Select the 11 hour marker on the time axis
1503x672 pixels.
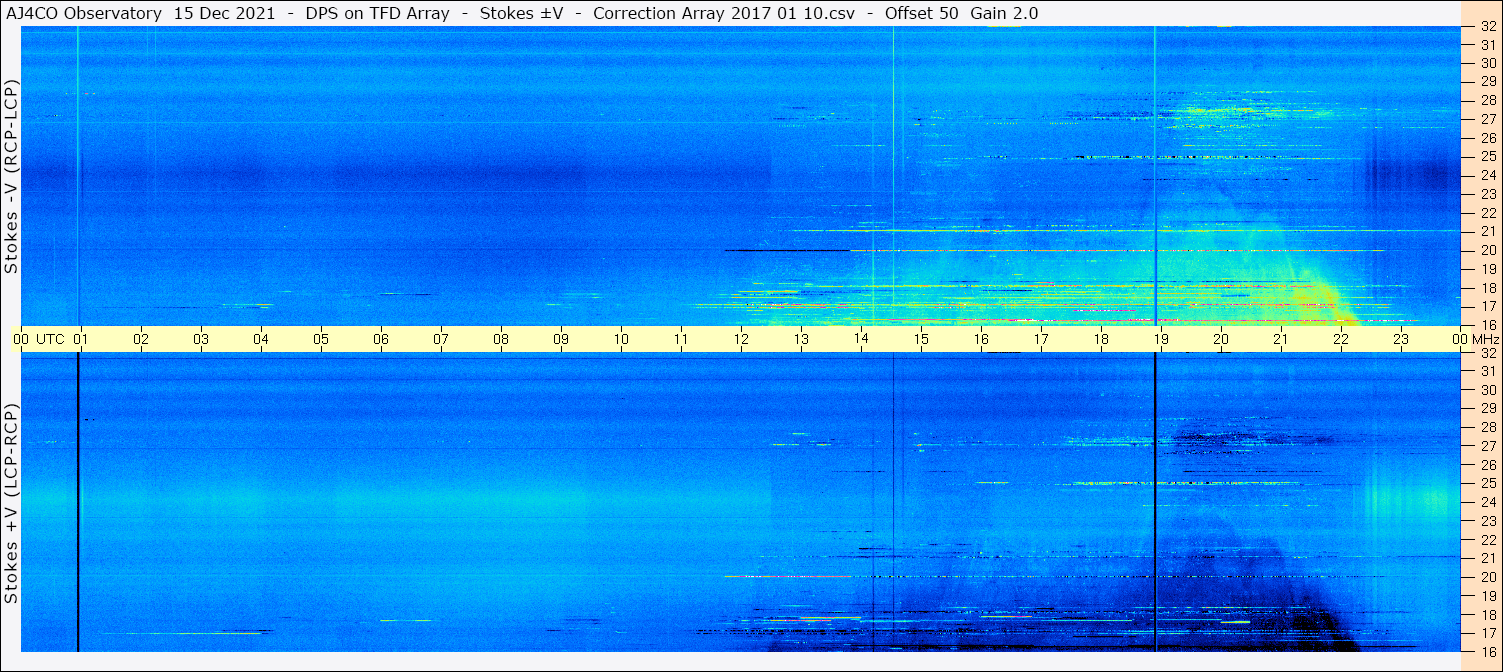click(681, 339)
